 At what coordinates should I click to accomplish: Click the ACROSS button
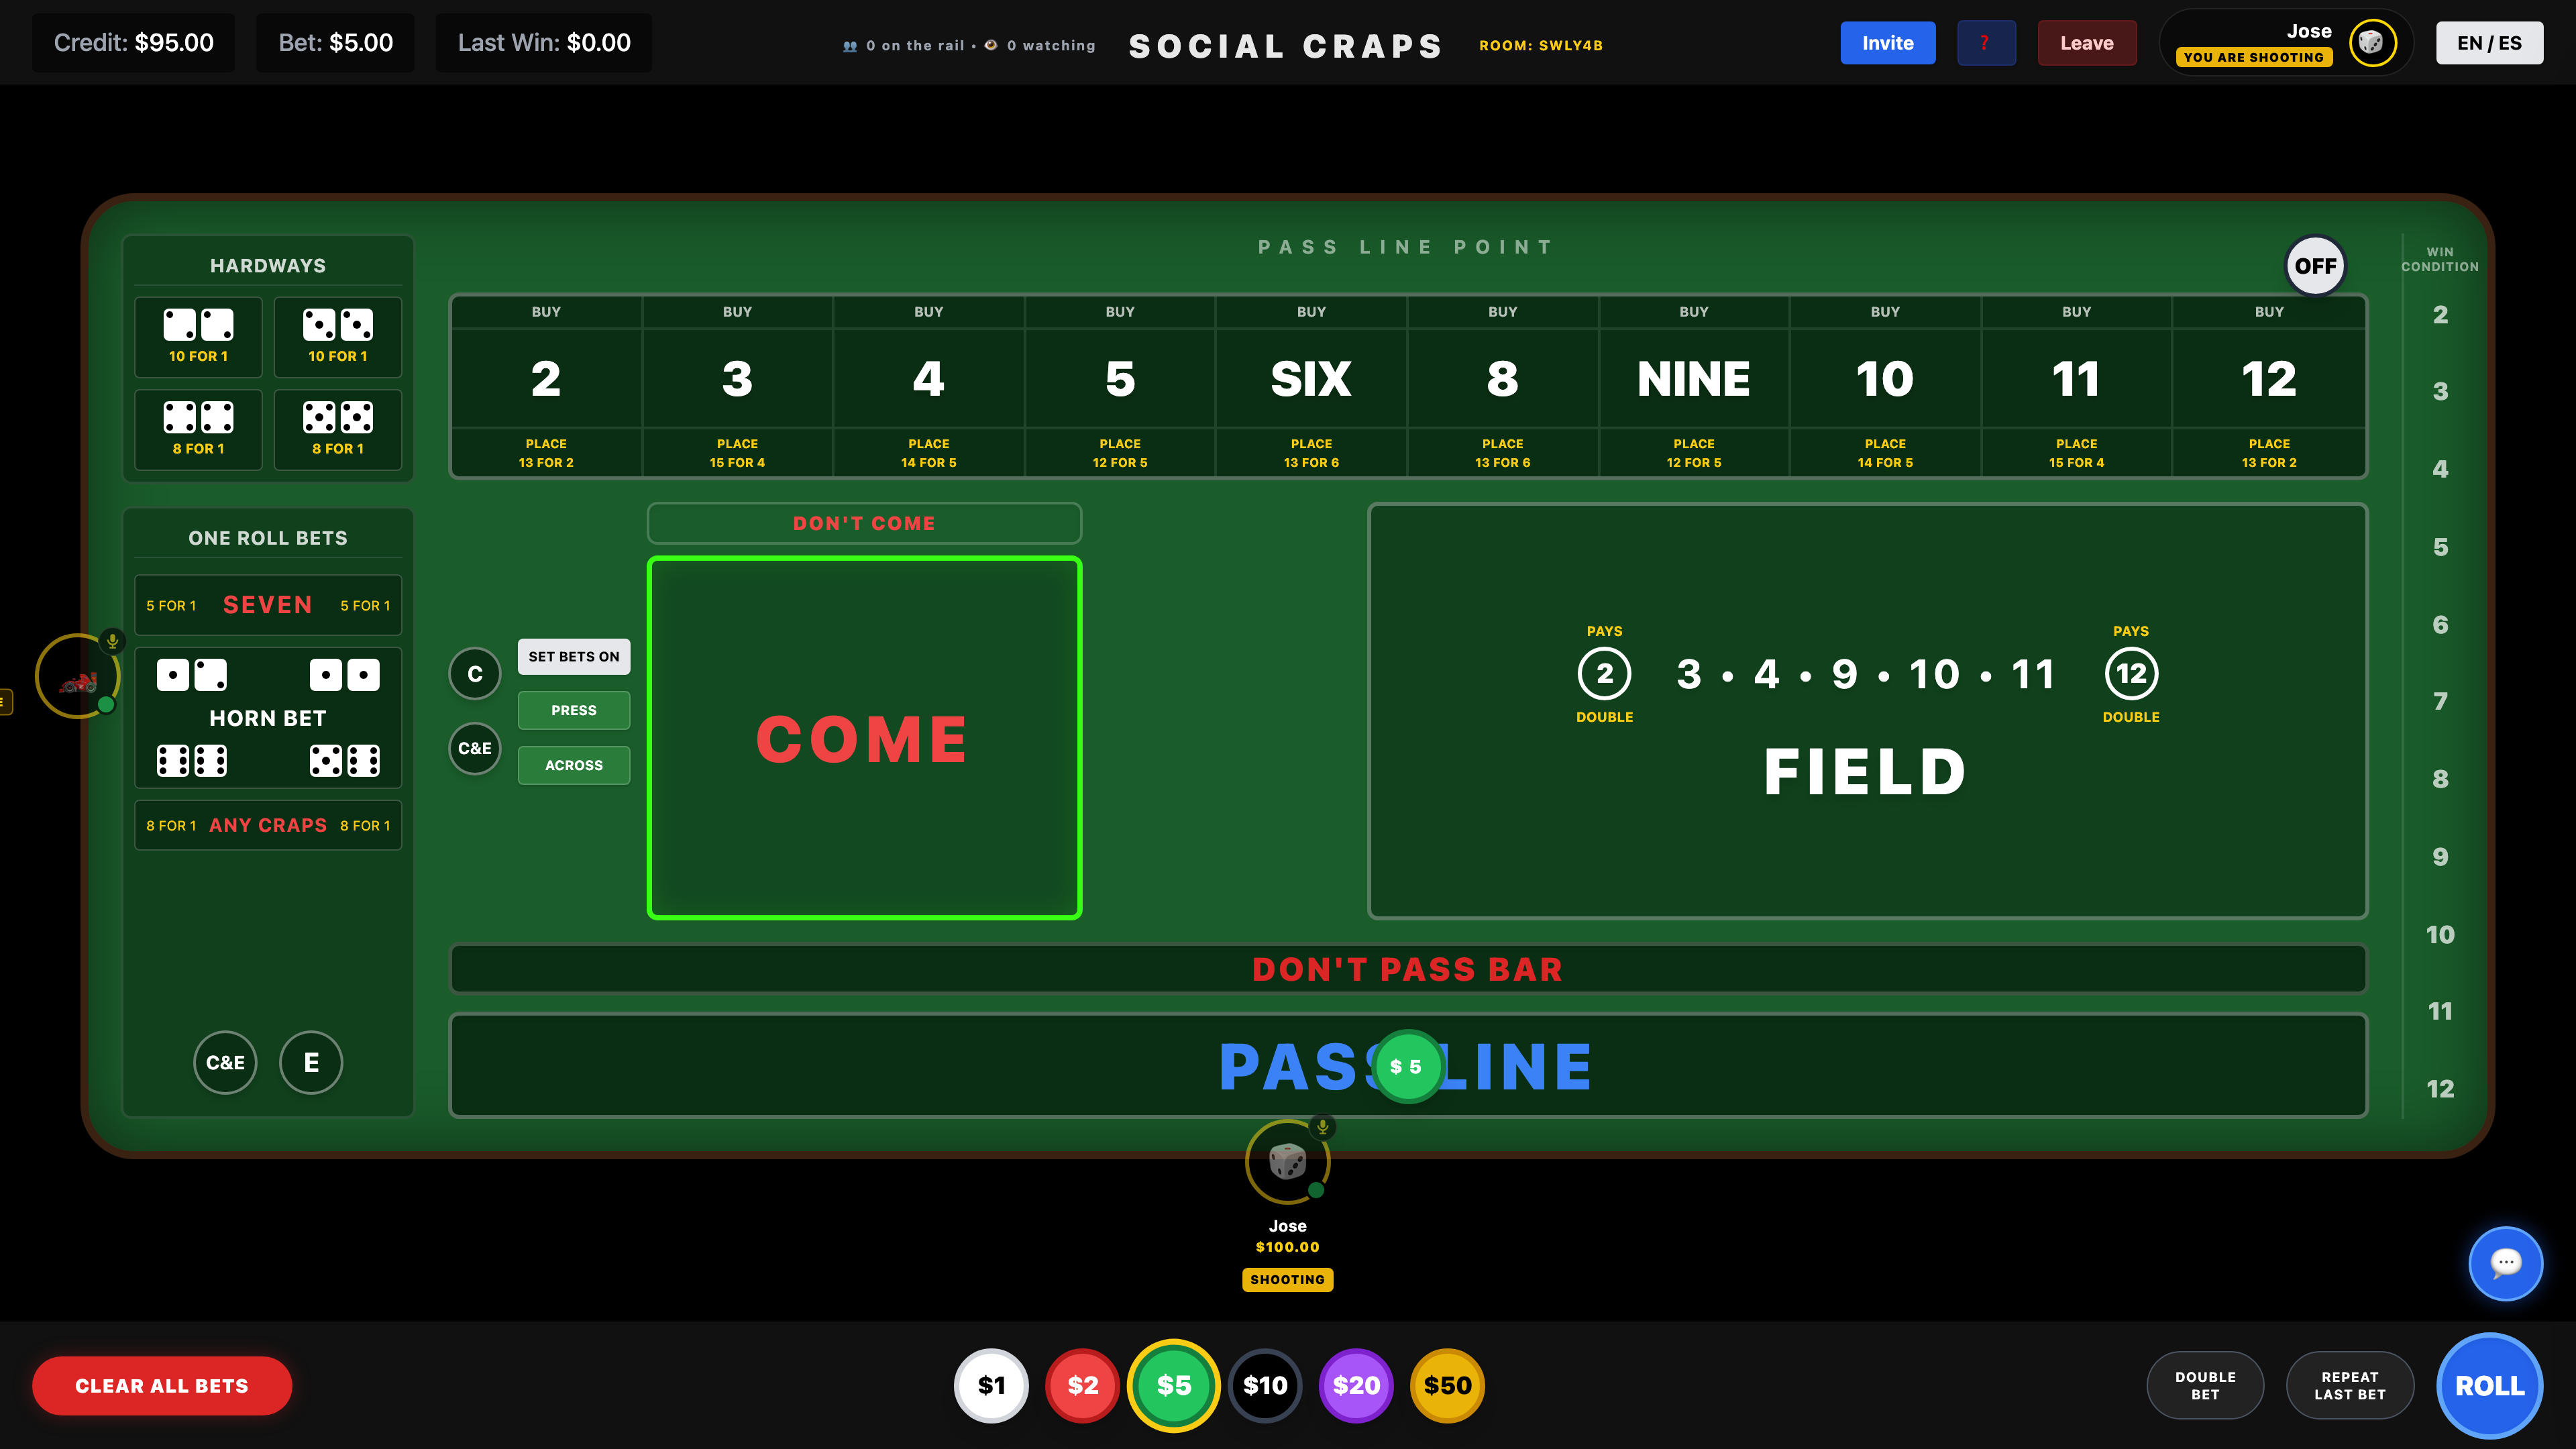click(574, 766)
